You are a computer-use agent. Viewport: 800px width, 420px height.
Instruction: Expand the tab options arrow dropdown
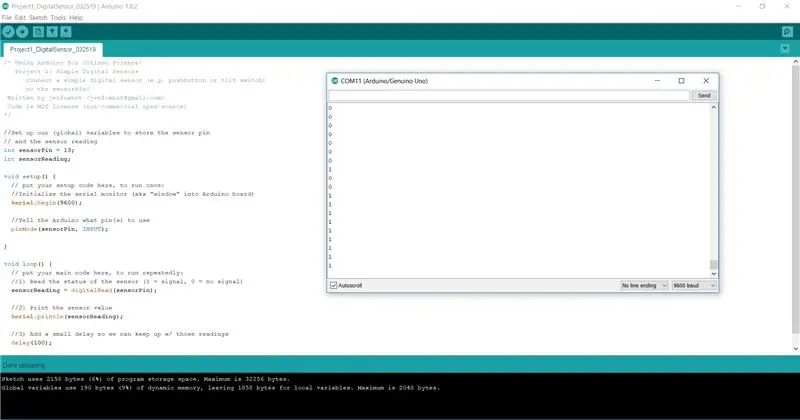785,49
